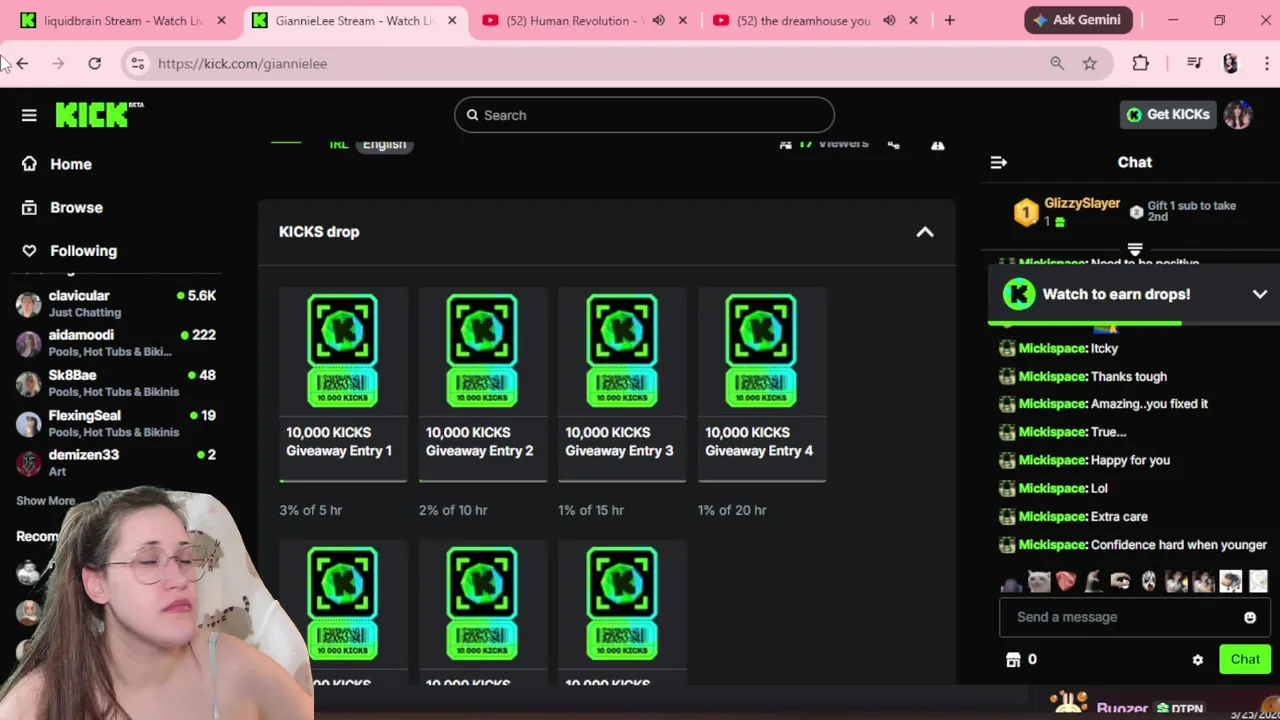Mute the dreamhouse tab audio
1280x720 pixels.
(889, 20)
